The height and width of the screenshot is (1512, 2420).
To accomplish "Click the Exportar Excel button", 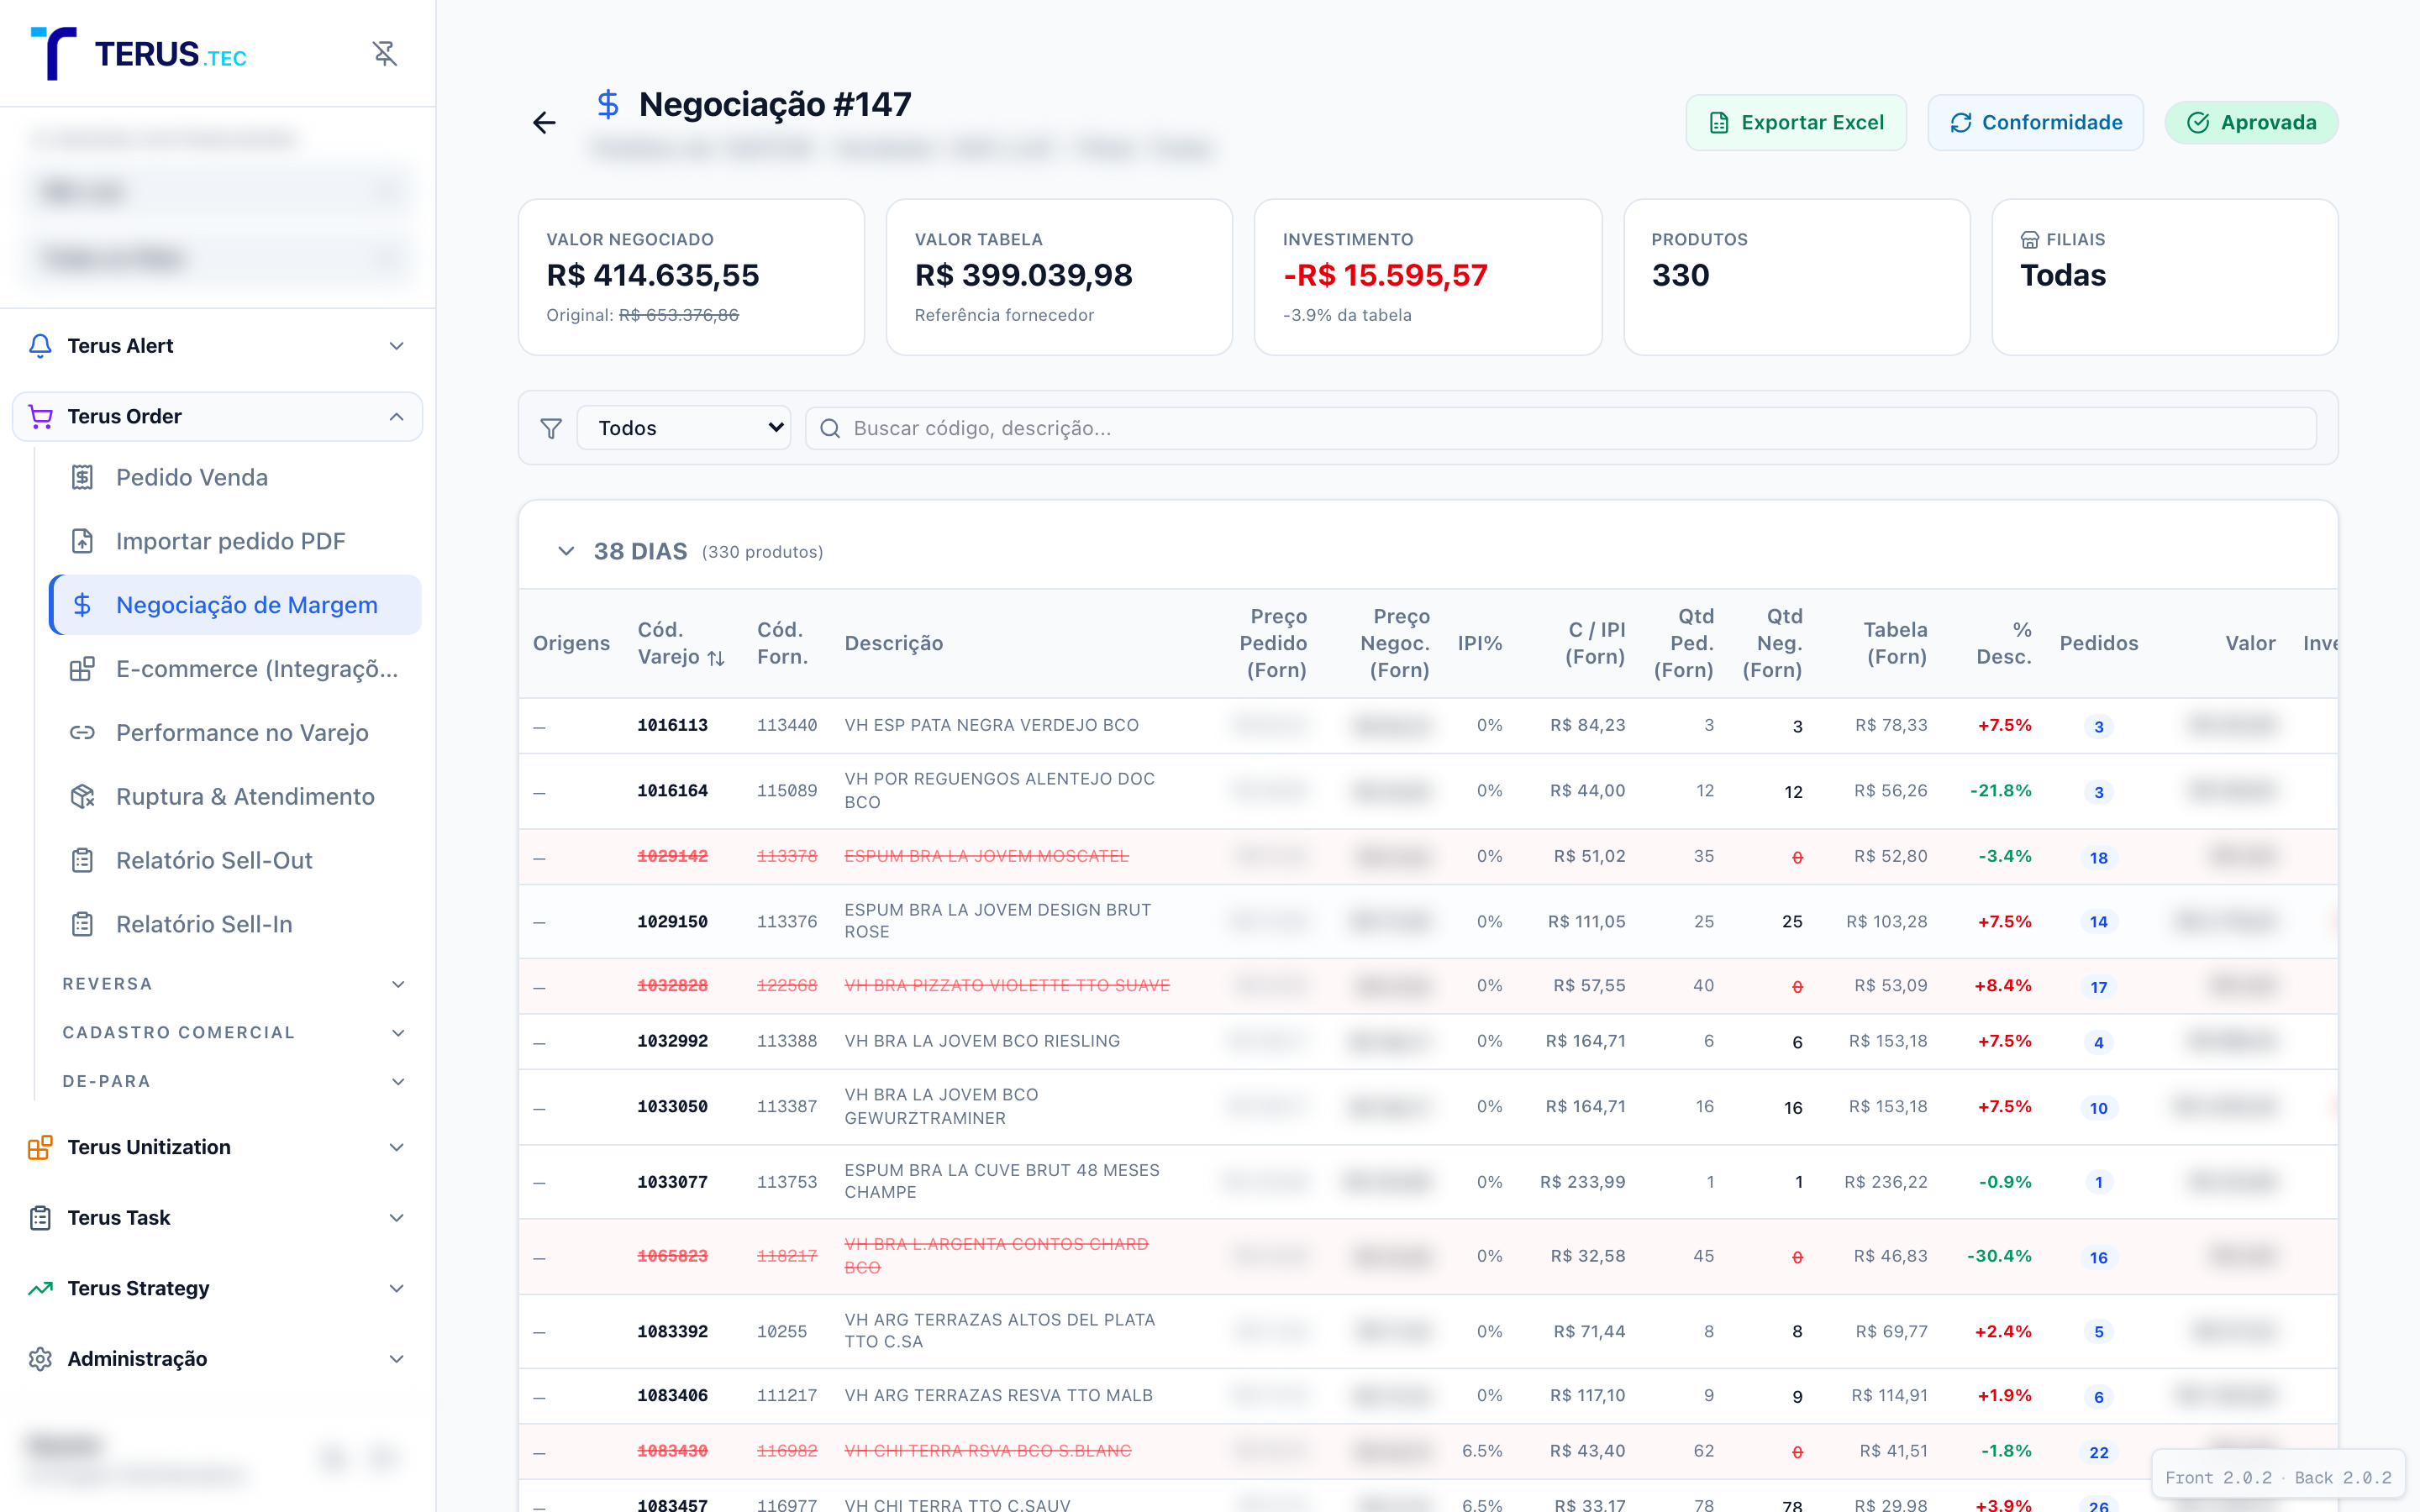I will point(1796,123).
